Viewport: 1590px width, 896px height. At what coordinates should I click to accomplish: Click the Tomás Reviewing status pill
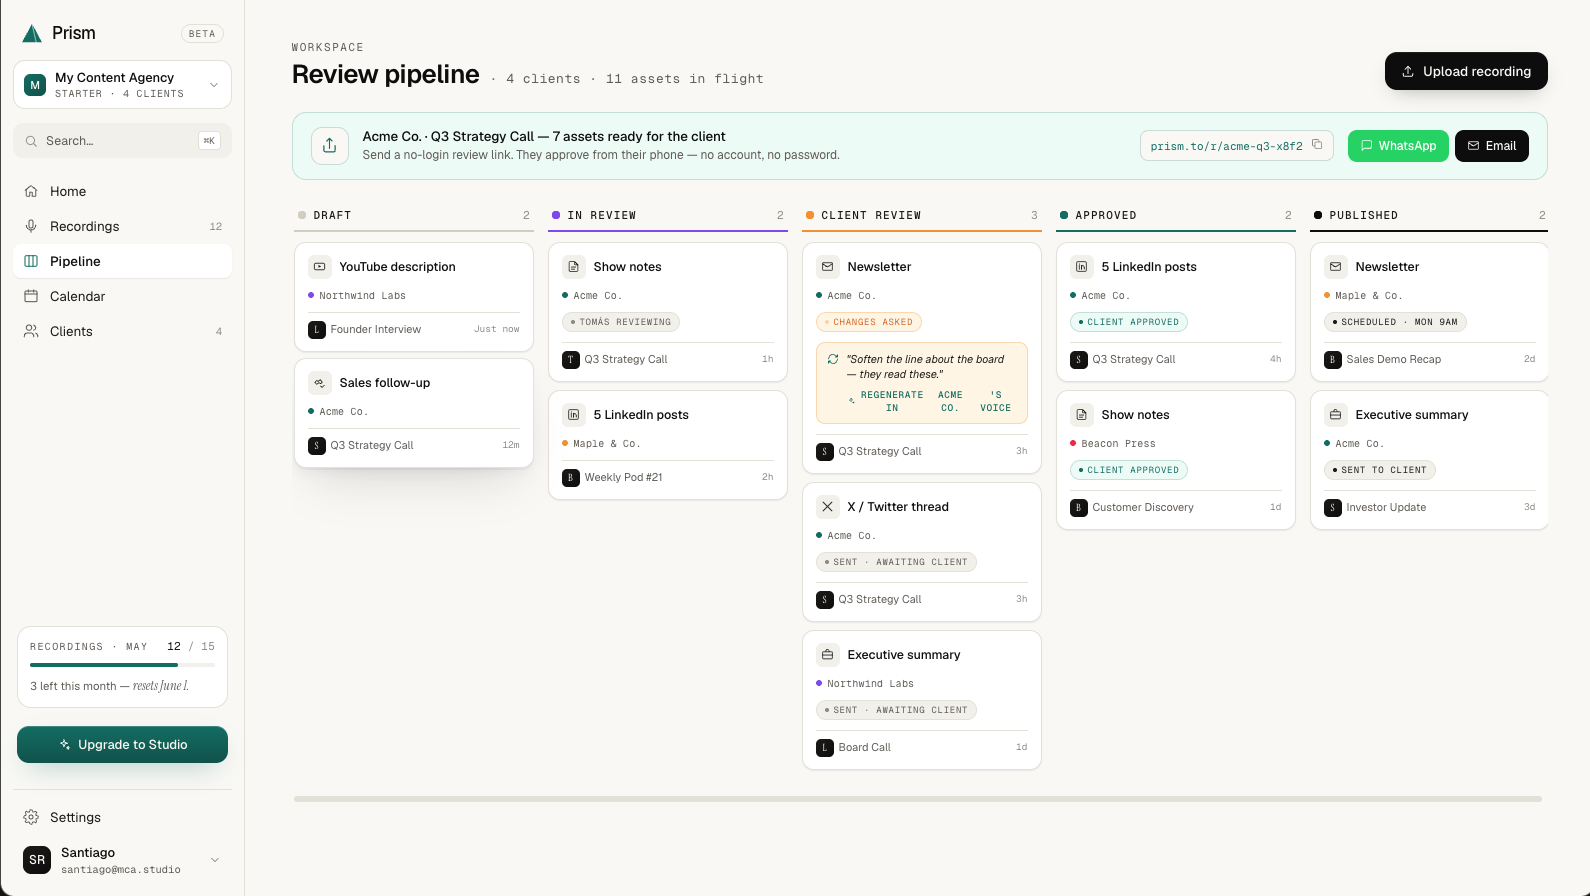(x=621, y=322)
